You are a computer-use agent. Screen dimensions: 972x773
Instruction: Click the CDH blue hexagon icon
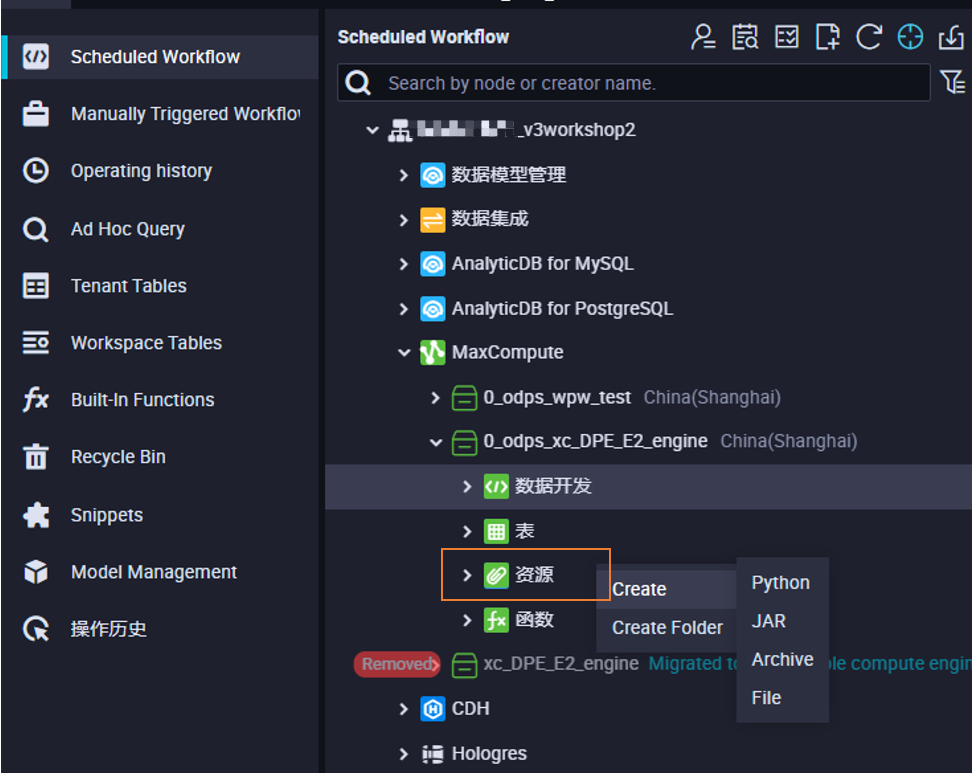[x=433, y=709]
